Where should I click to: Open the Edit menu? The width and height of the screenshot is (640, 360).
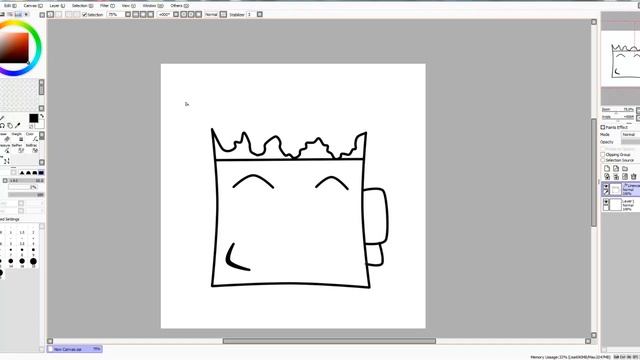click(x=10, y=6)
